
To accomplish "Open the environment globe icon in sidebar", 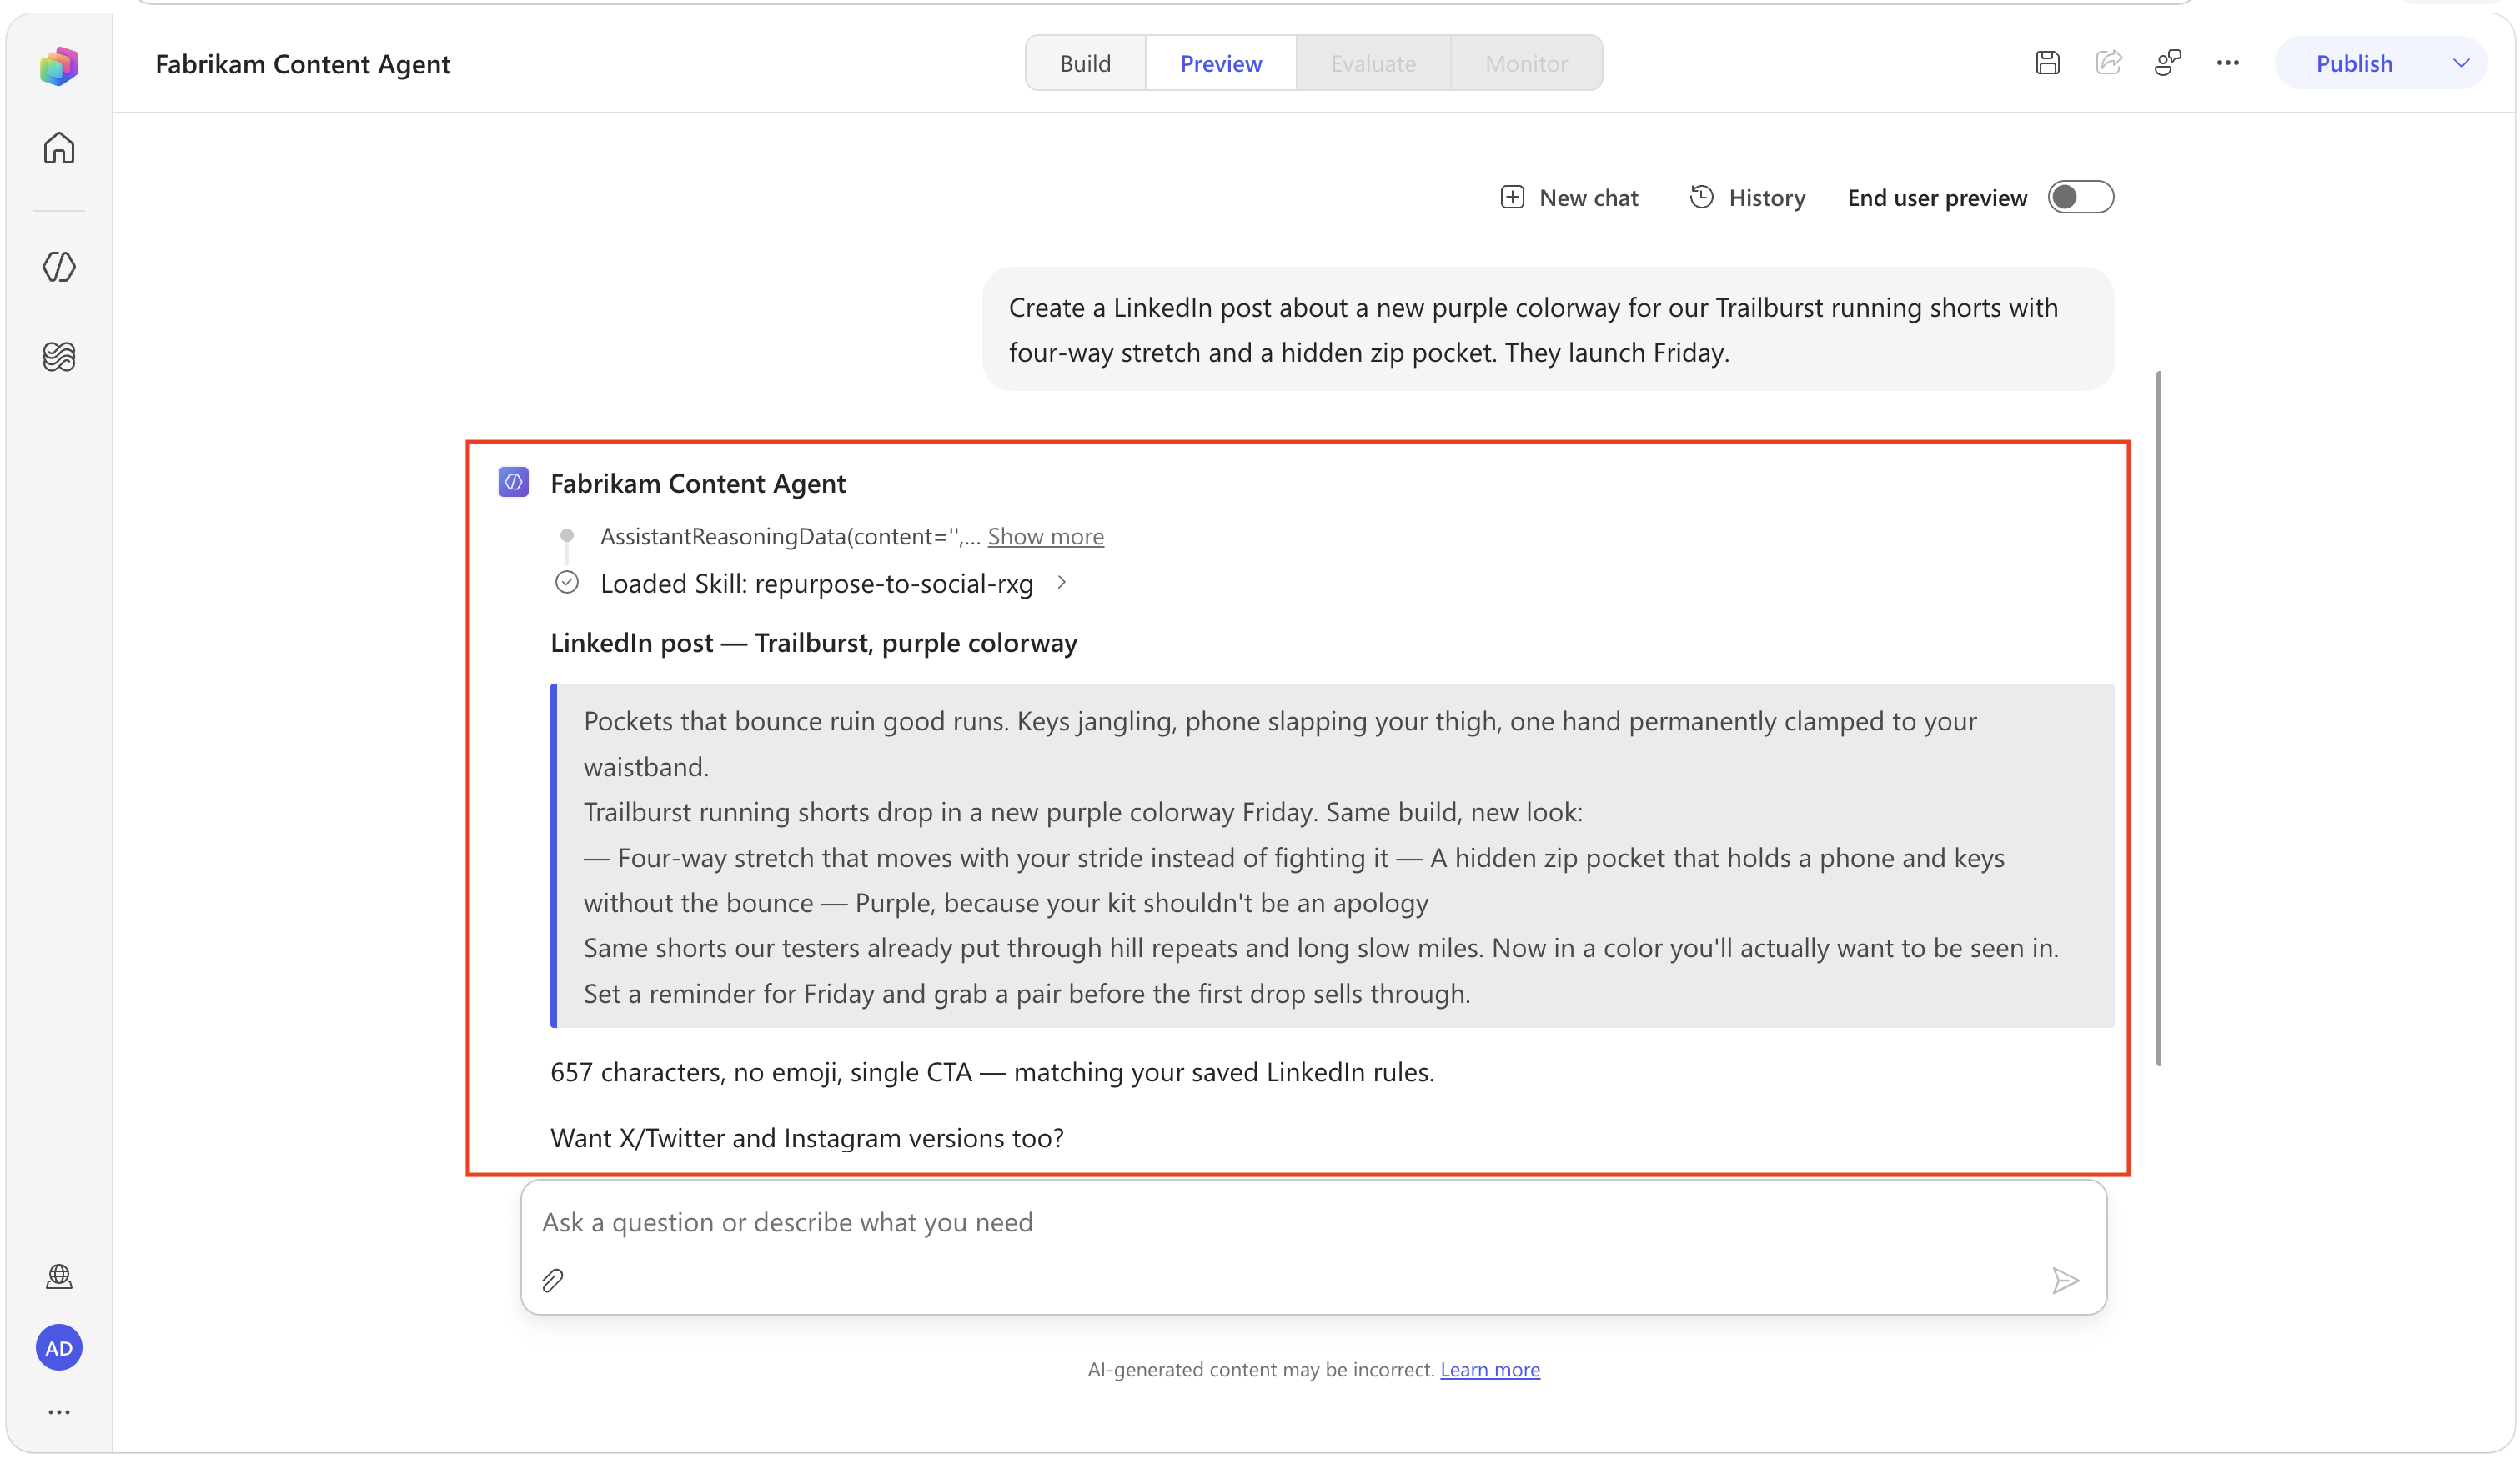I will 59,1277.
